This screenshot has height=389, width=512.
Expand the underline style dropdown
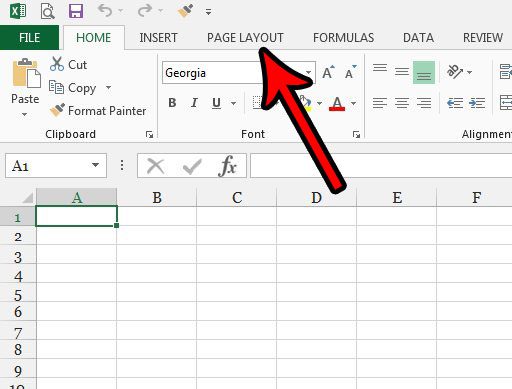click(234, 103)
